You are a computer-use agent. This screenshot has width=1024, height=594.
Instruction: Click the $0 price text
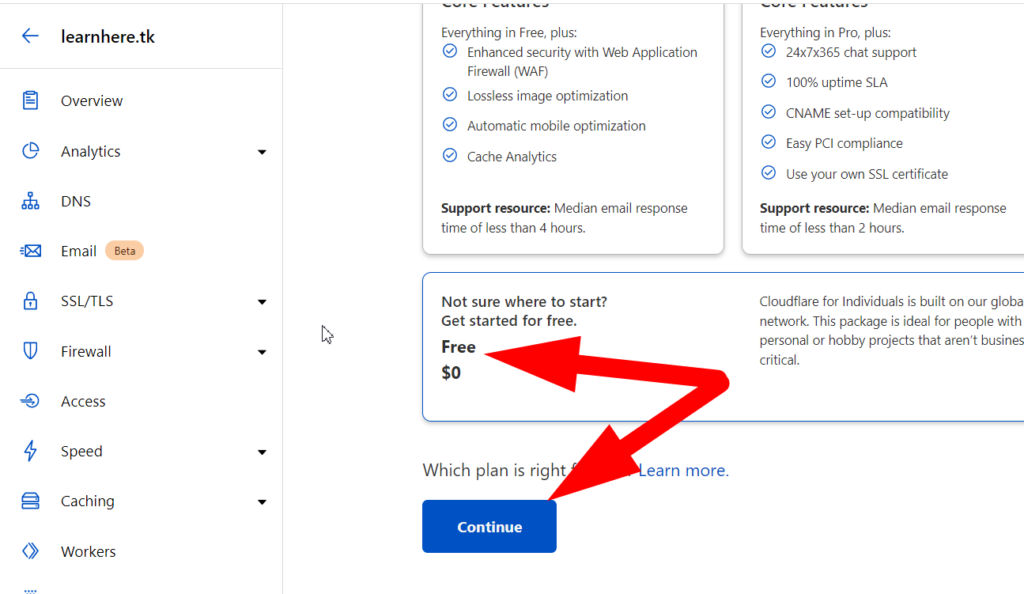tap(451, 373)
